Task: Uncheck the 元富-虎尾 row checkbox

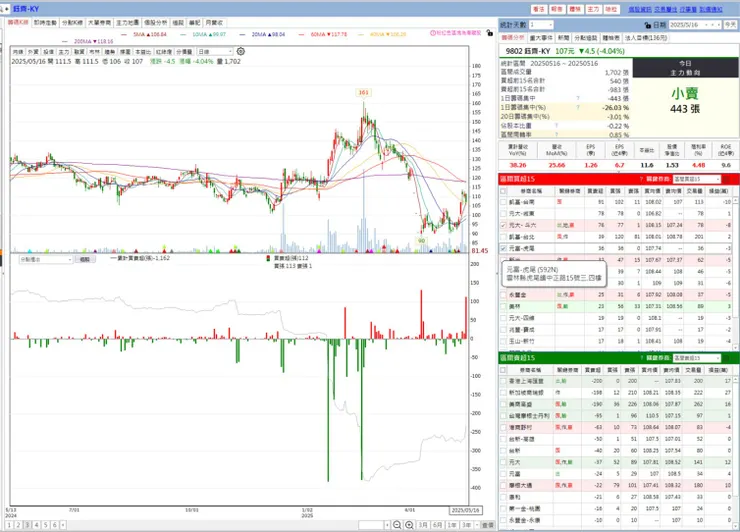Action: (x=503, y=248)
